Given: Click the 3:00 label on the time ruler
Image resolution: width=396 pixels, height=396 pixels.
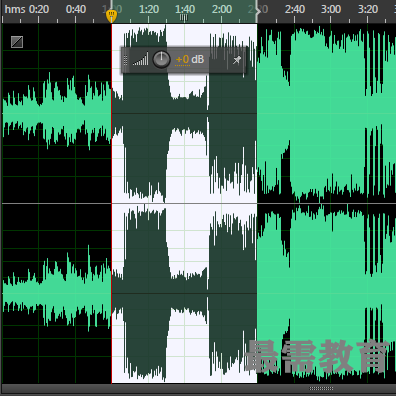Looking at the screenshot, I should [x=331, y=9].
